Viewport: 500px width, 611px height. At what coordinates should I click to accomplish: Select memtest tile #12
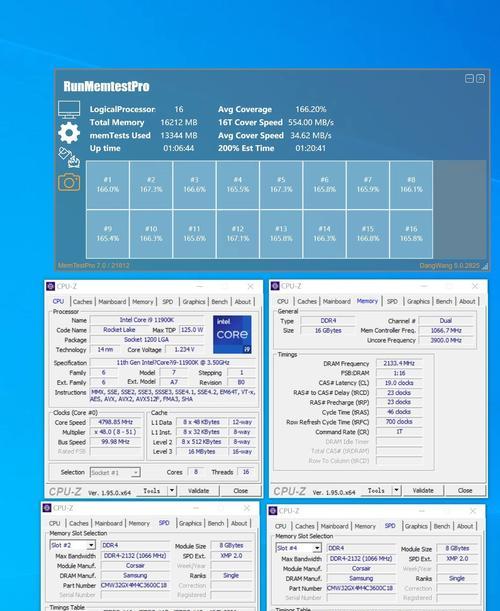tap(238, 234)
